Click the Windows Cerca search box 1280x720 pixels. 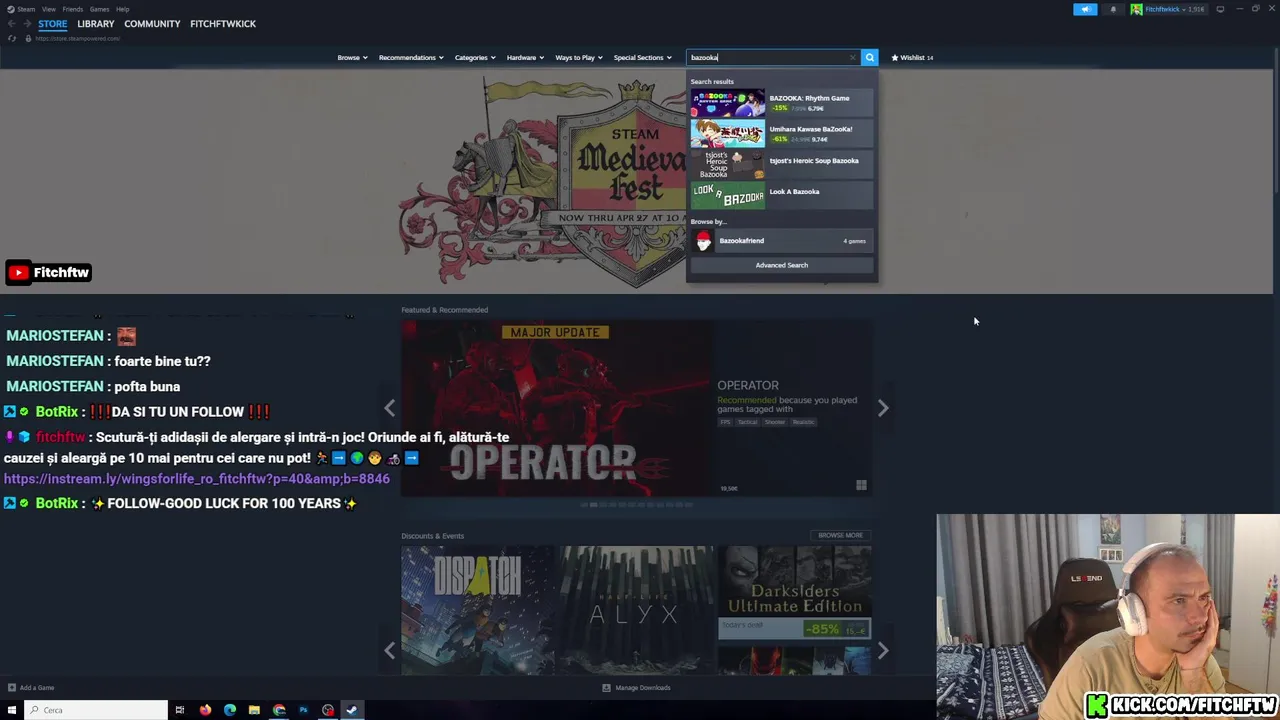point(95,710)
